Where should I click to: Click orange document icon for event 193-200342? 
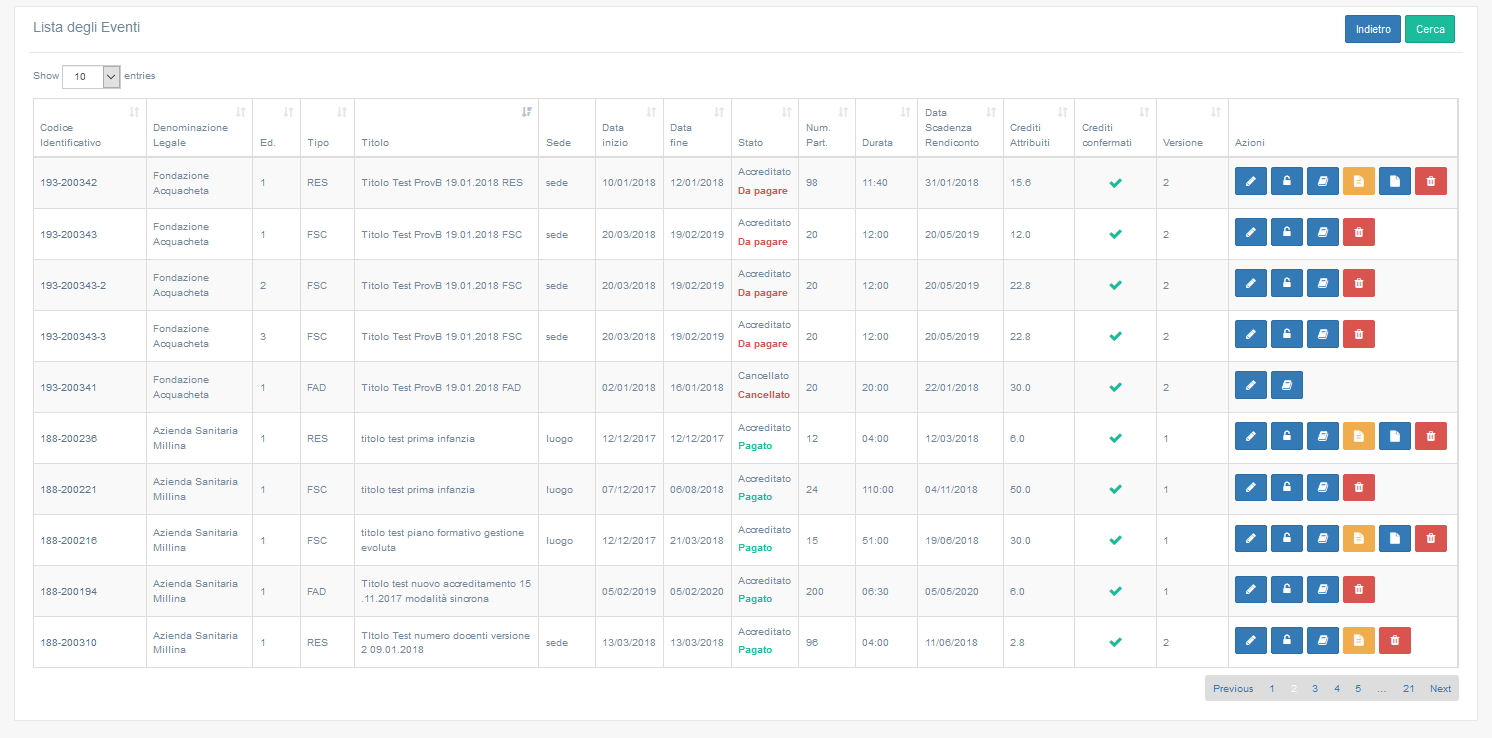click(x=1359, y=181)
